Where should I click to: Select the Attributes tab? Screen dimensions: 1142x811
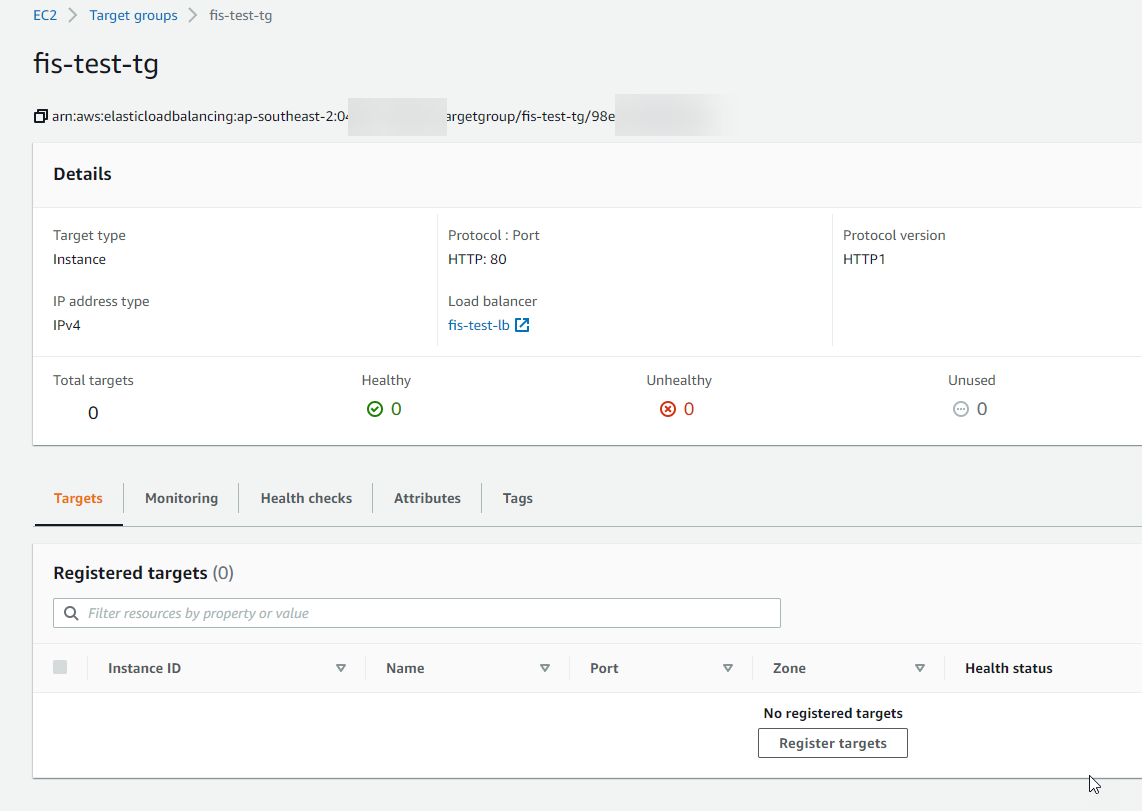coord(427,498)
